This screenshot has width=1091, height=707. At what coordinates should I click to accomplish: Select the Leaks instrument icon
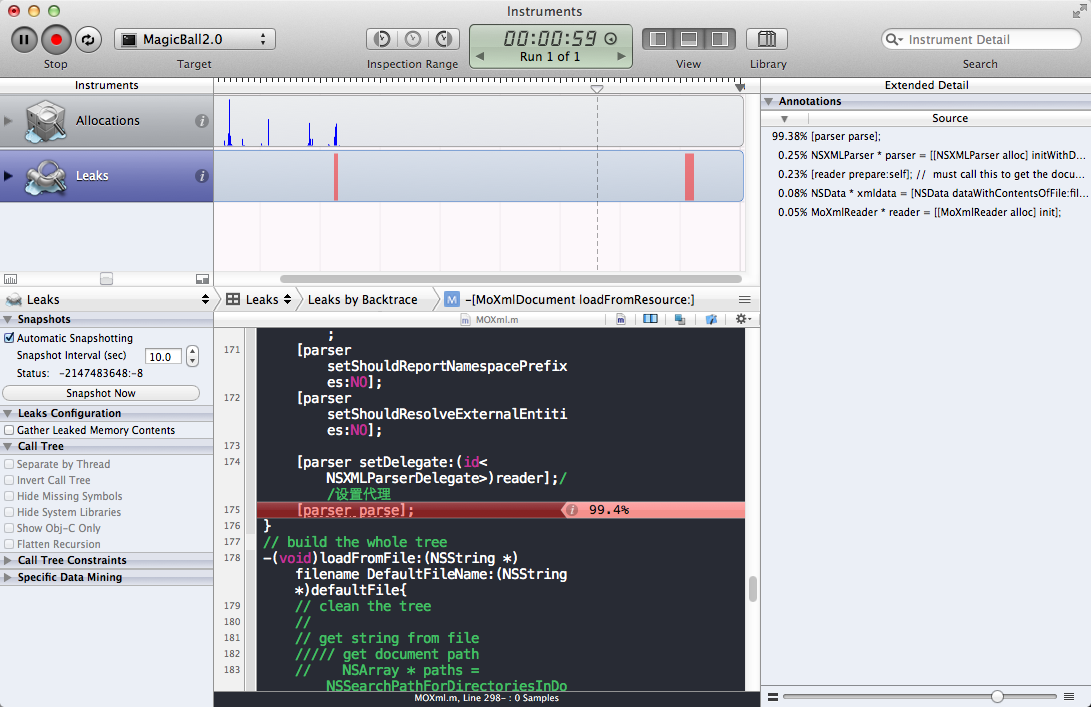[x=45, y=177]
